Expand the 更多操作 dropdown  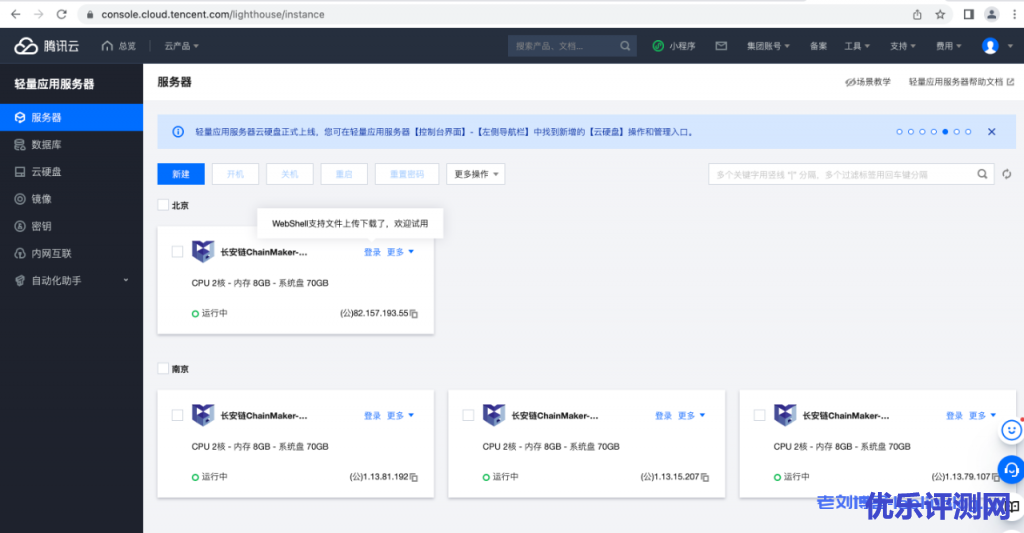tap(475, 174)
